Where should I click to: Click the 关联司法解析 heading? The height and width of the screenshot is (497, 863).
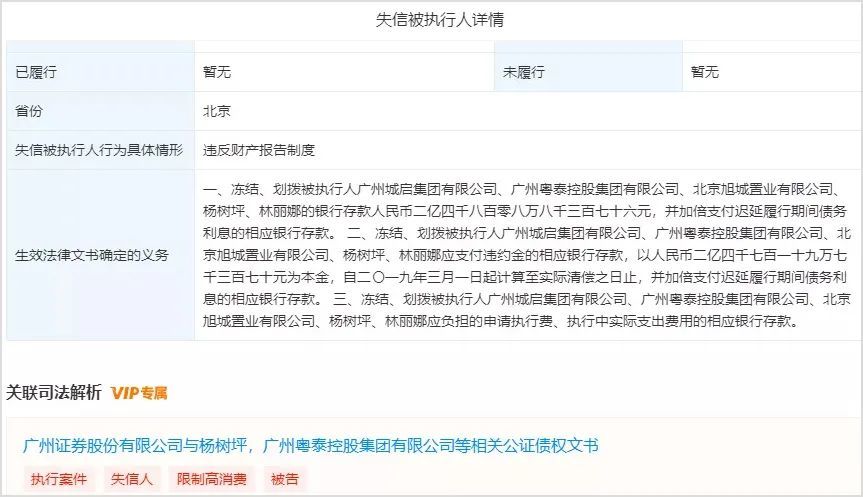(54, 392)
